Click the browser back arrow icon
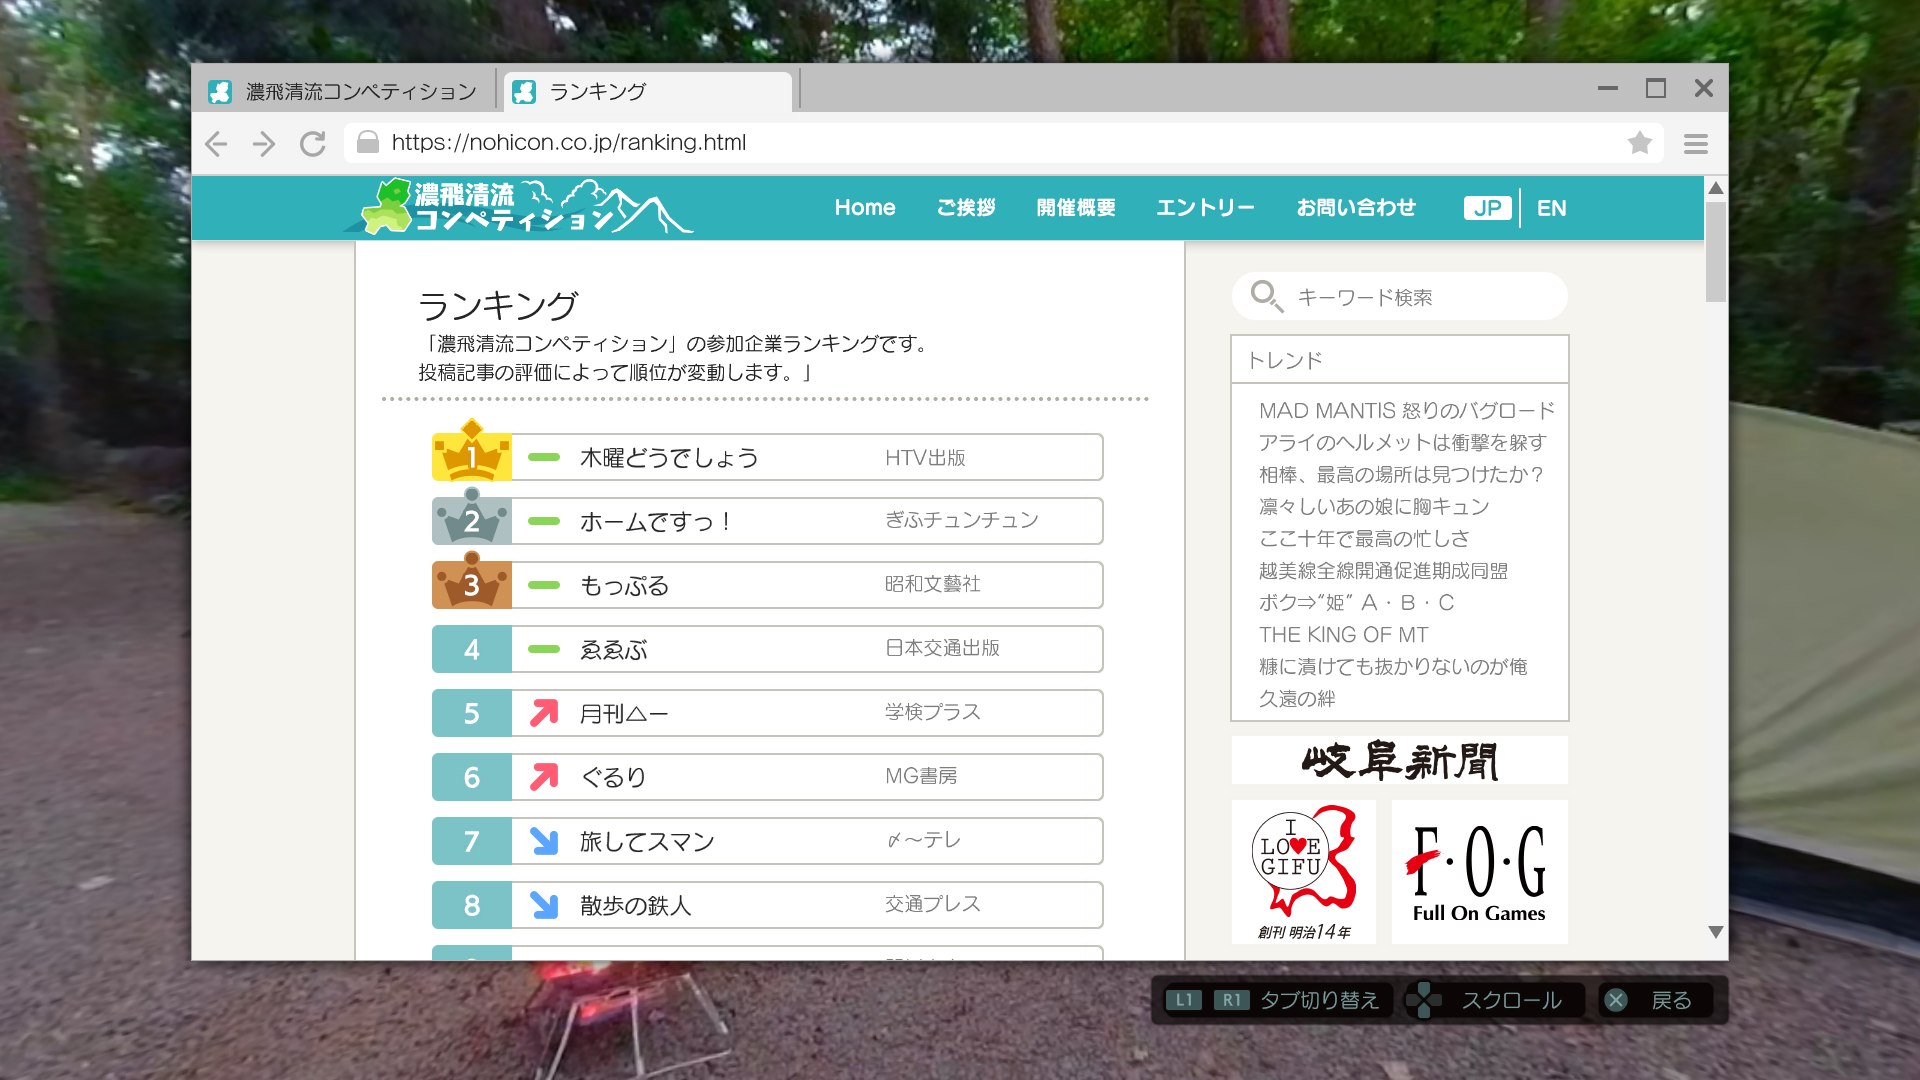 click(x=216, y=144)
